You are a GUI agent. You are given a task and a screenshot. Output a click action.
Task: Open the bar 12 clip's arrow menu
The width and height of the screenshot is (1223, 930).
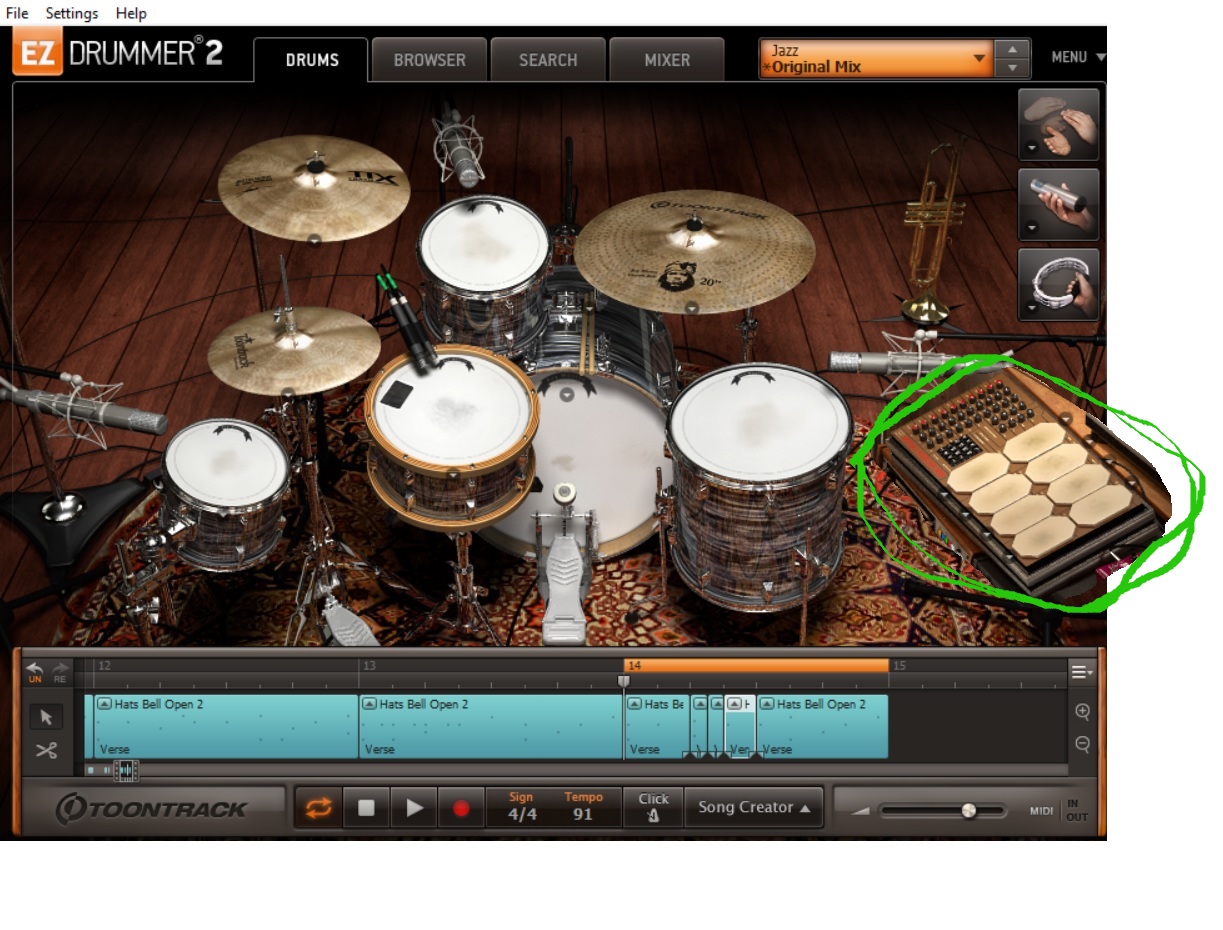(104, 704)
